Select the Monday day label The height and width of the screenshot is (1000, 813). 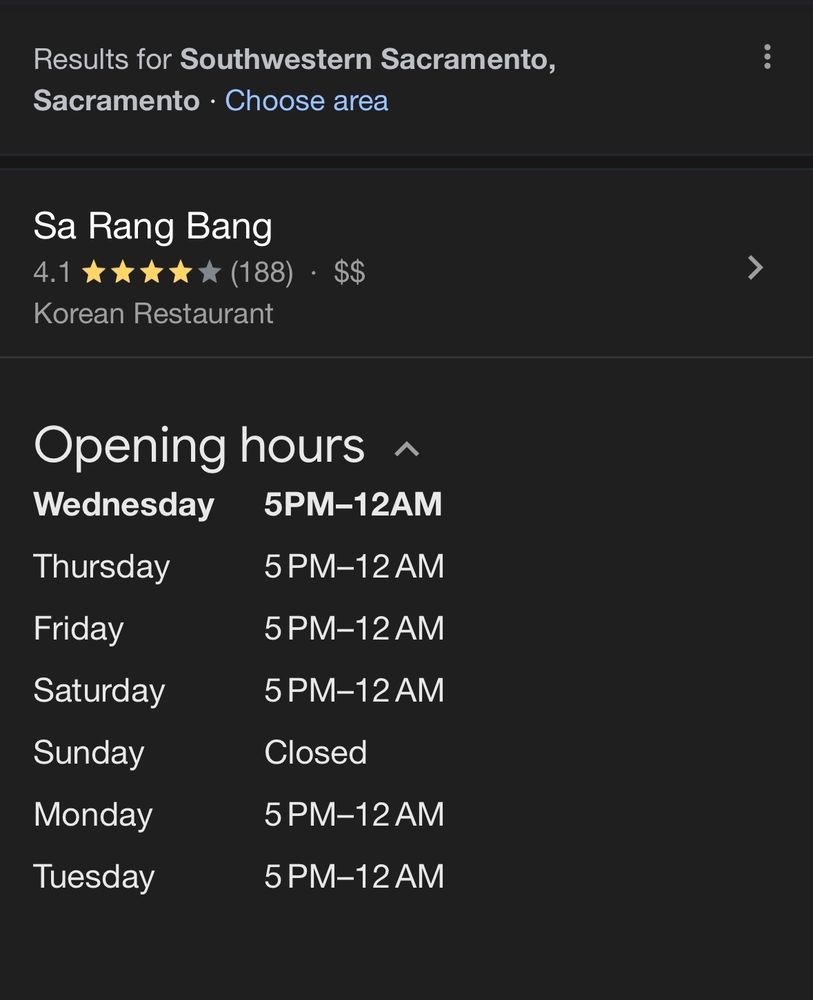coord(93,815)
